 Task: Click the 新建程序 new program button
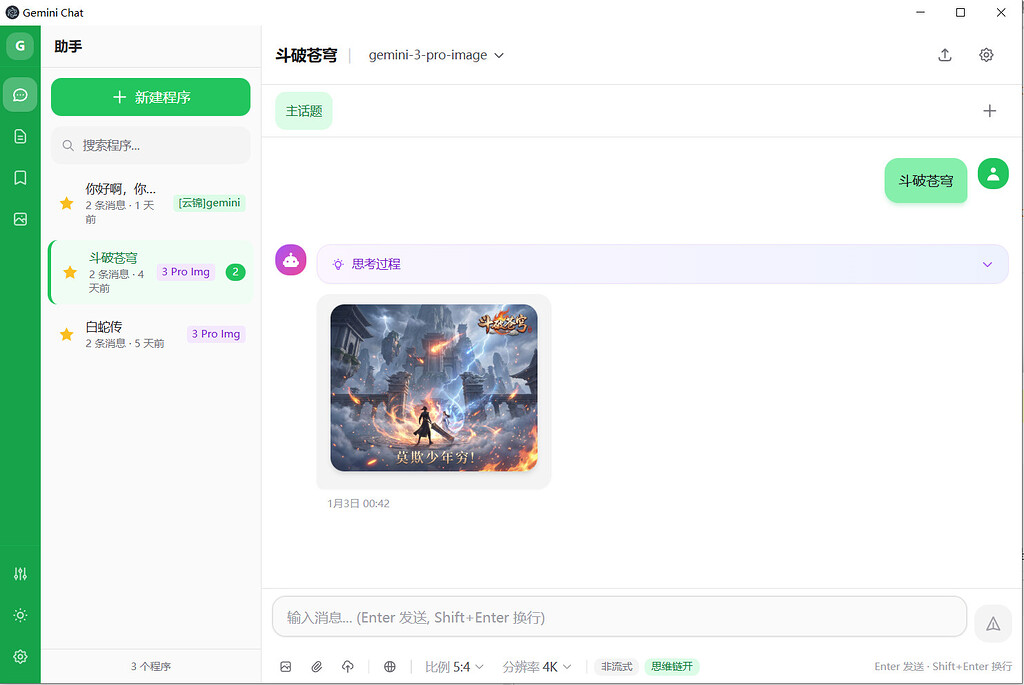[x=151, y=97]
